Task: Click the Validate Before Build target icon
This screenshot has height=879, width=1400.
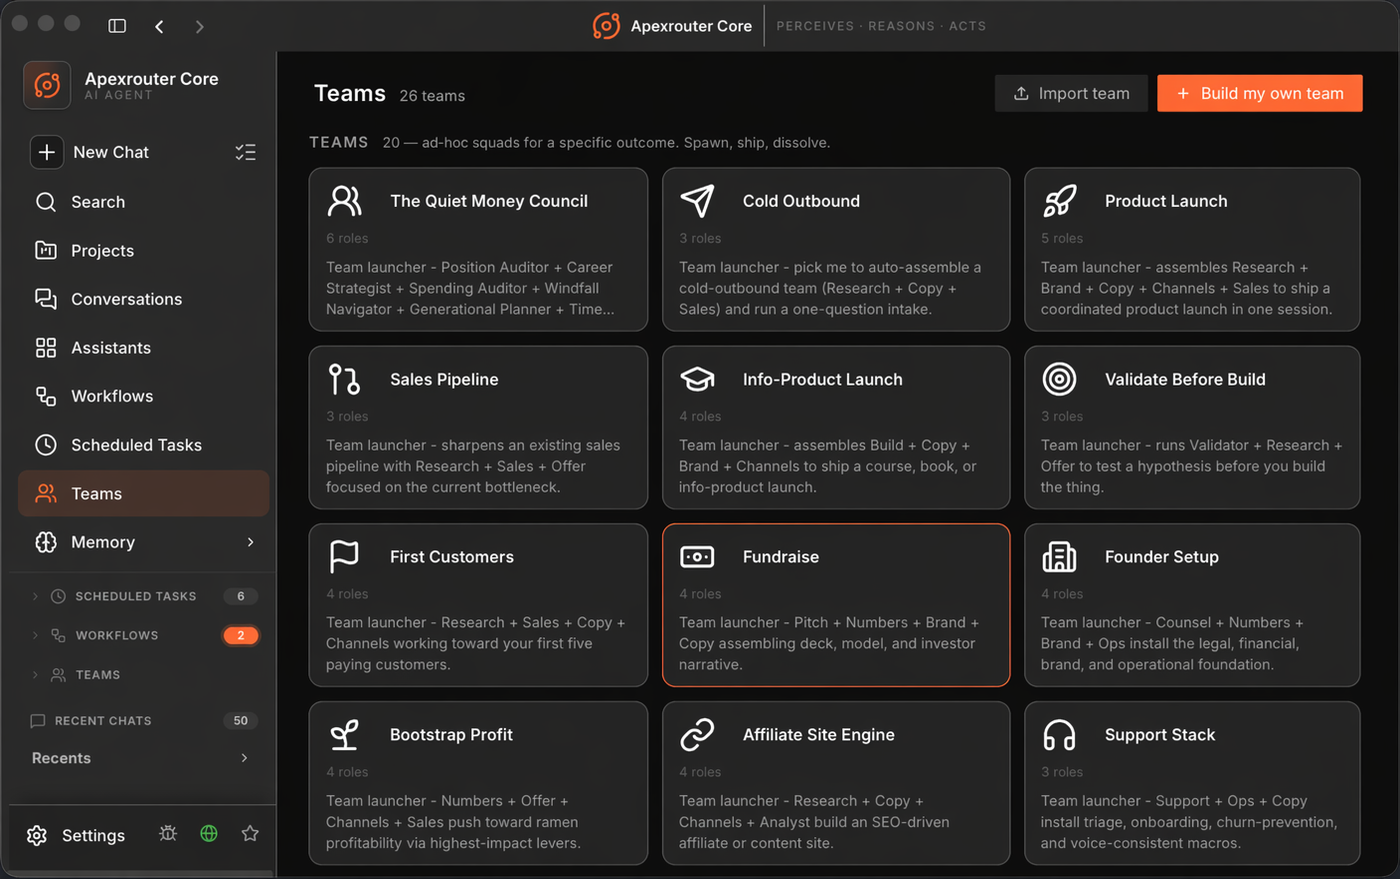Action: [x=1059, y=379]
